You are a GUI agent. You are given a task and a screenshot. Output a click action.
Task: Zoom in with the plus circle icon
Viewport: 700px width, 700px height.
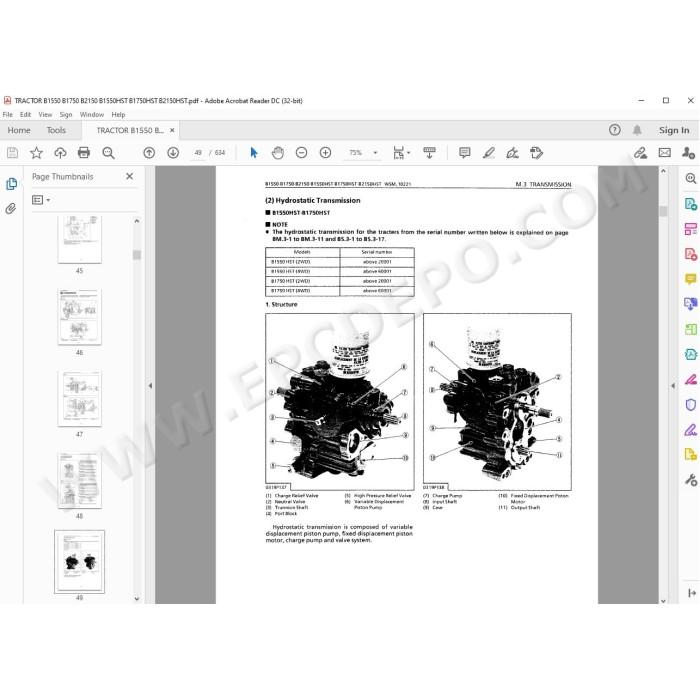click(x=325, y=153)
